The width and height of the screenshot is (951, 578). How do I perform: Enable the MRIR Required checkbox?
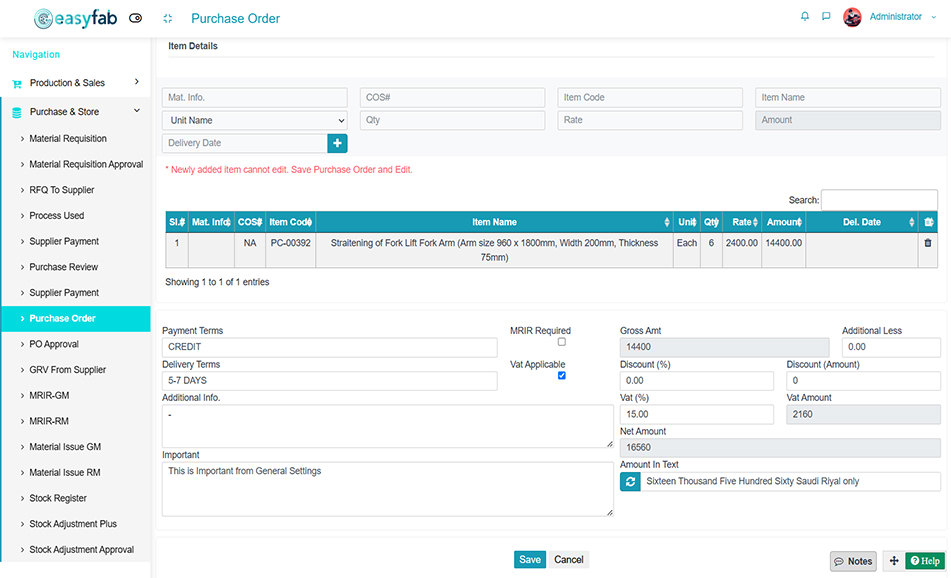click(562, 342)
